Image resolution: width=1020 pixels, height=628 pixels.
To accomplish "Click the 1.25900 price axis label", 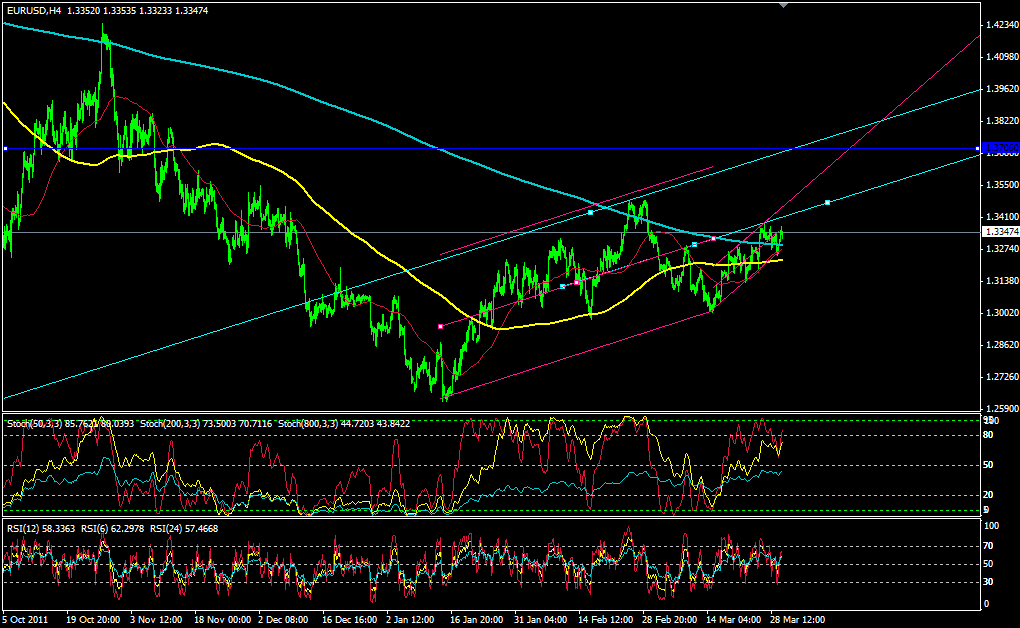I will tap(1002, 409).
